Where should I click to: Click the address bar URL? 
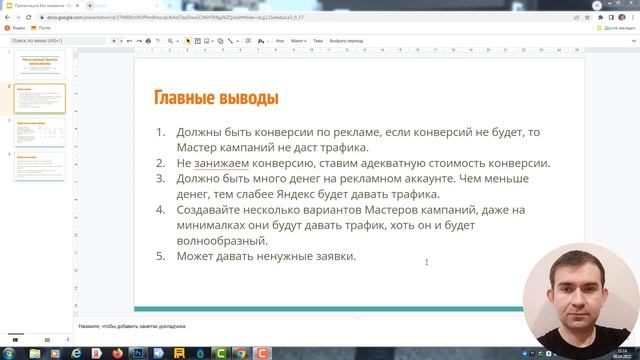[175, 18]
